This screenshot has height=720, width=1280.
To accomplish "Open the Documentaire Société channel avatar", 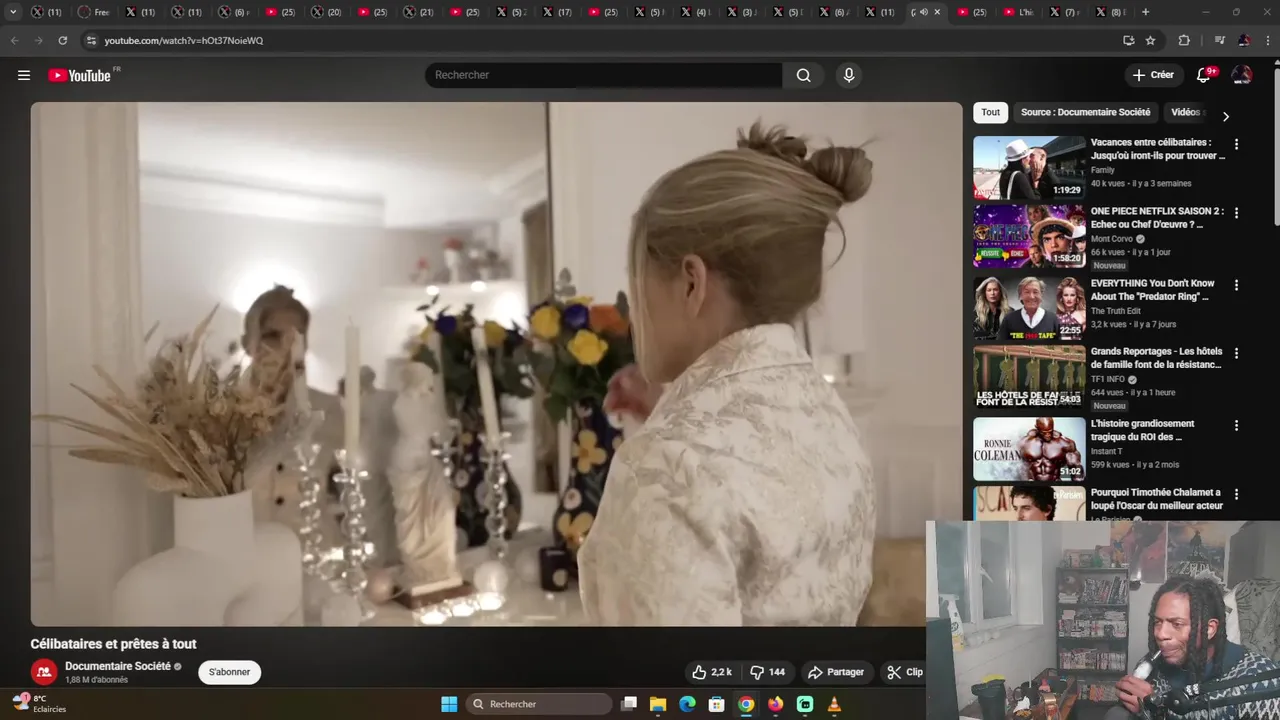I will (43, 672).
